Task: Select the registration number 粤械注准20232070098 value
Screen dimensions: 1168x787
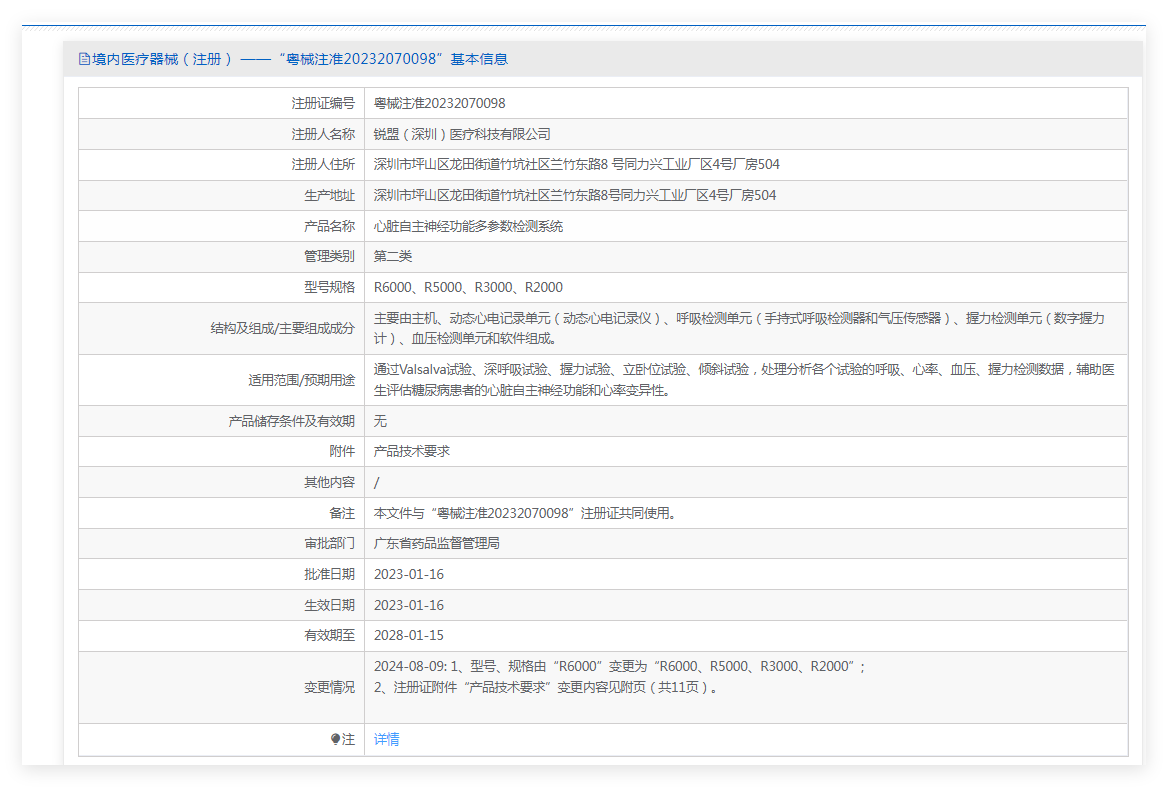Action: (439, 103)
